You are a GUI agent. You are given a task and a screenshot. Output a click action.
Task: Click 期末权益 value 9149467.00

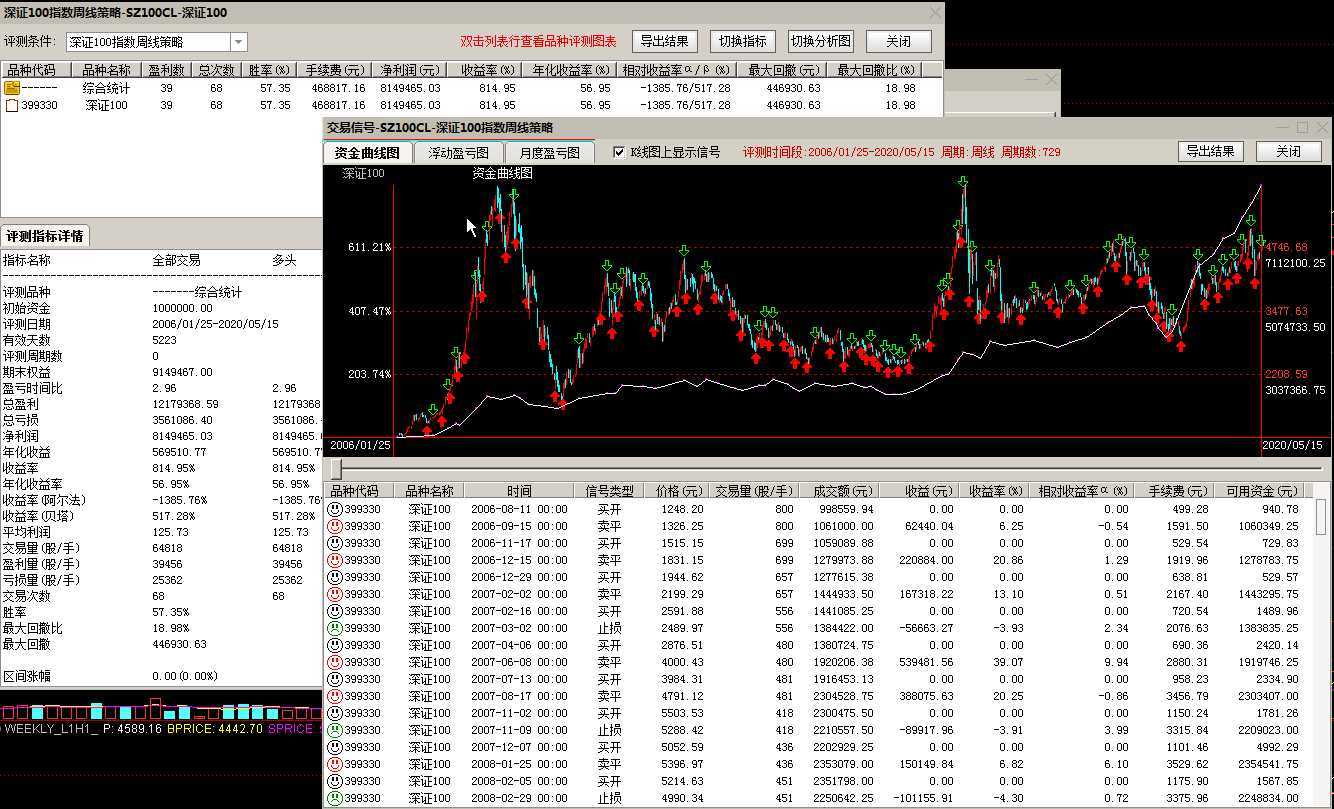(182, 372)
